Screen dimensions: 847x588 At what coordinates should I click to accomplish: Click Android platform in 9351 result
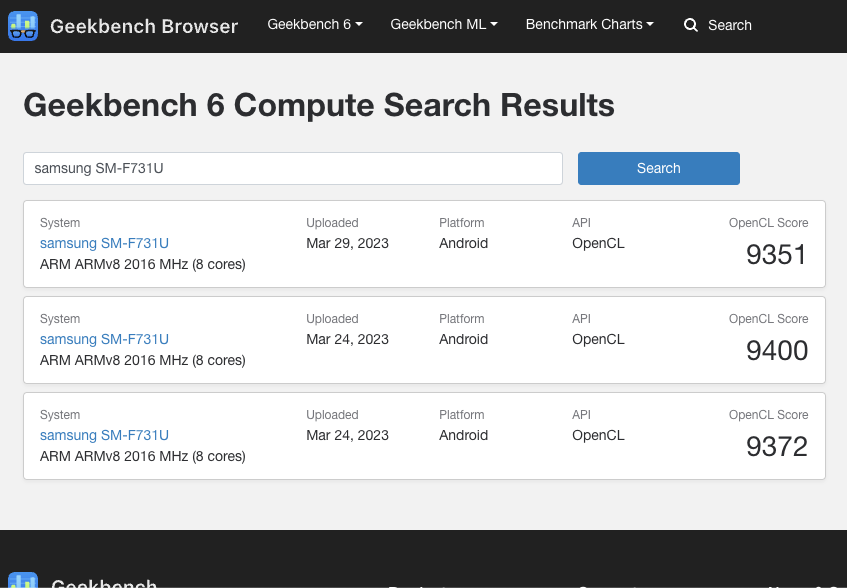pos(463,244)
